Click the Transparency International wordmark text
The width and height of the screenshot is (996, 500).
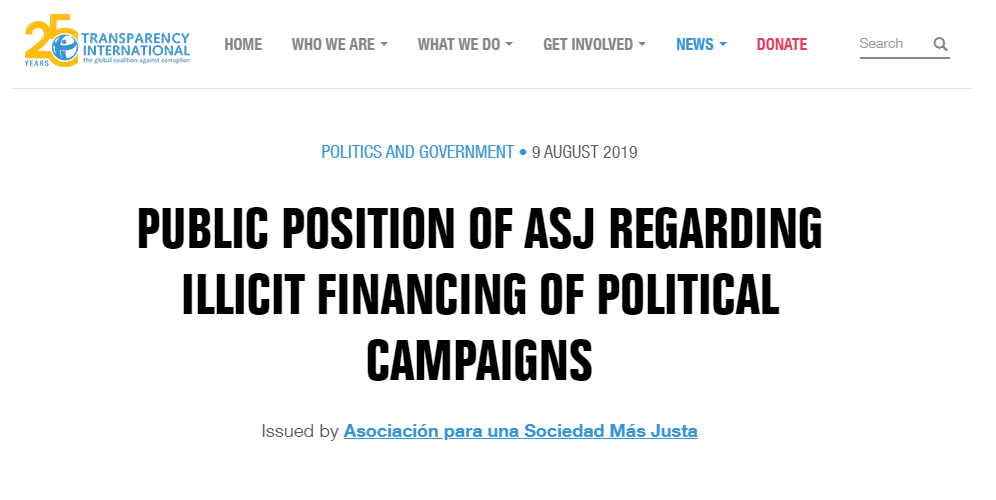(x=135, y=44)
